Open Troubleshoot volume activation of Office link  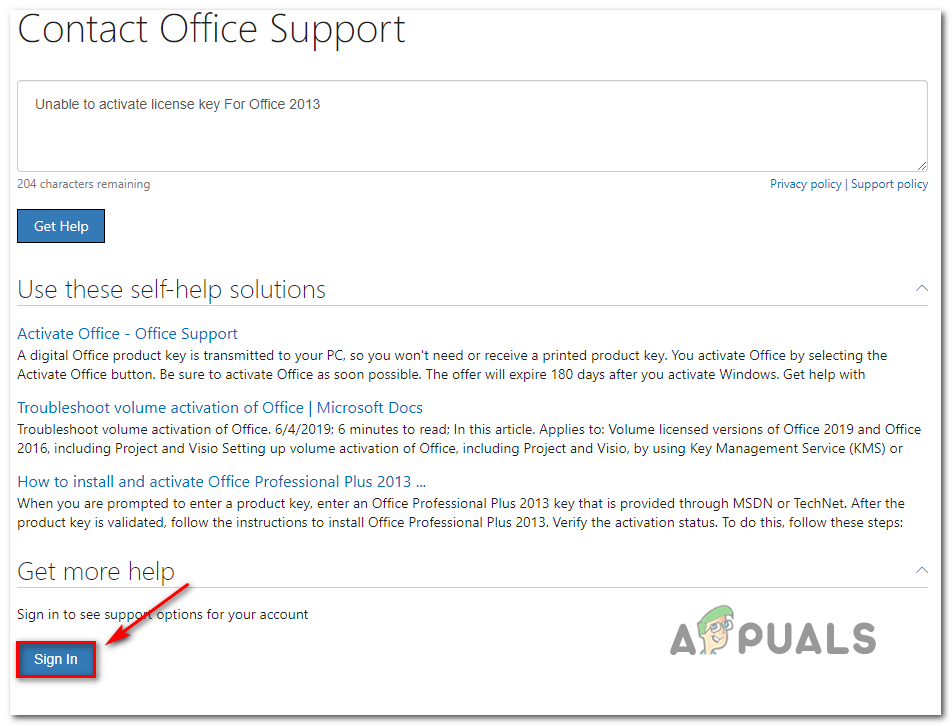tap(220, 408)
